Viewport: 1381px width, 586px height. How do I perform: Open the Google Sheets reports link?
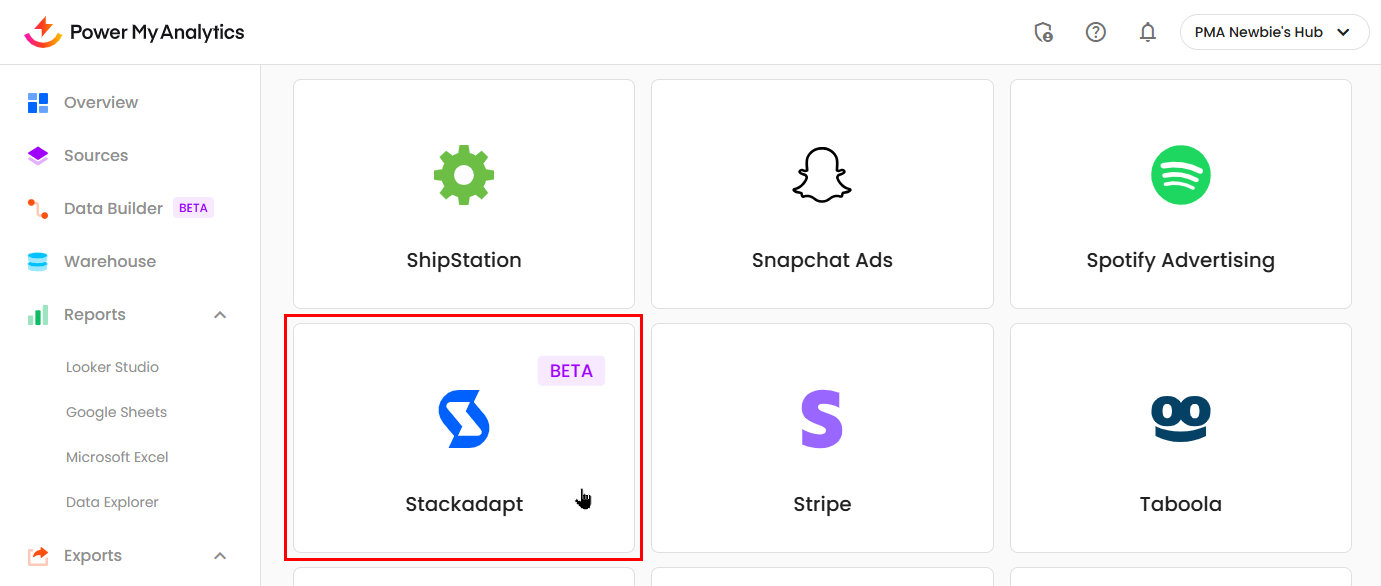[x=116, y=412]
